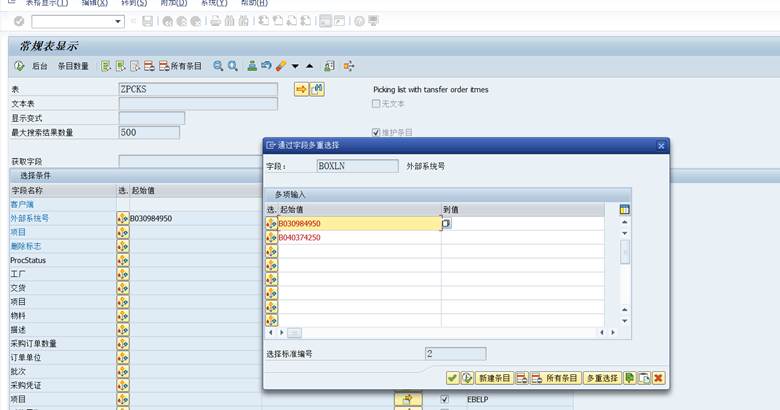780x410 pixels.
Task: Click the 新建条目 button
Action: pyautogui.click(x=494, y=378)
